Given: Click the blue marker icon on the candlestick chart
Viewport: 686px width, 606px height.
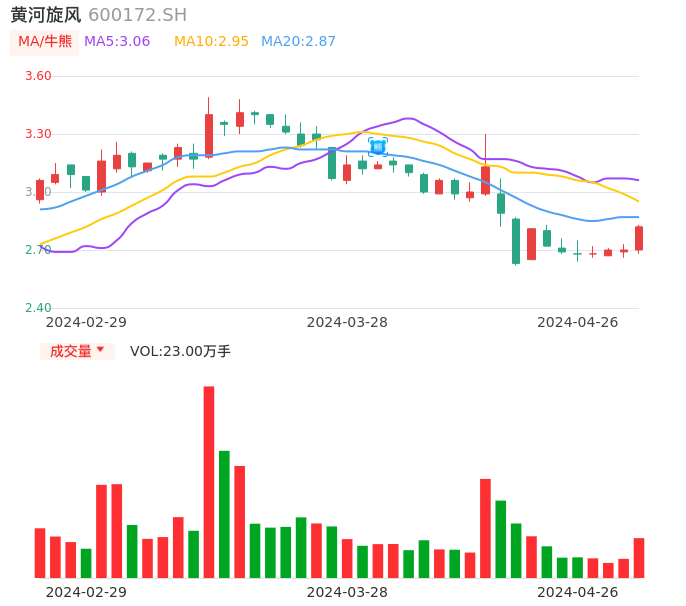Looking at the screenshot, I should [x=378, y=147].
